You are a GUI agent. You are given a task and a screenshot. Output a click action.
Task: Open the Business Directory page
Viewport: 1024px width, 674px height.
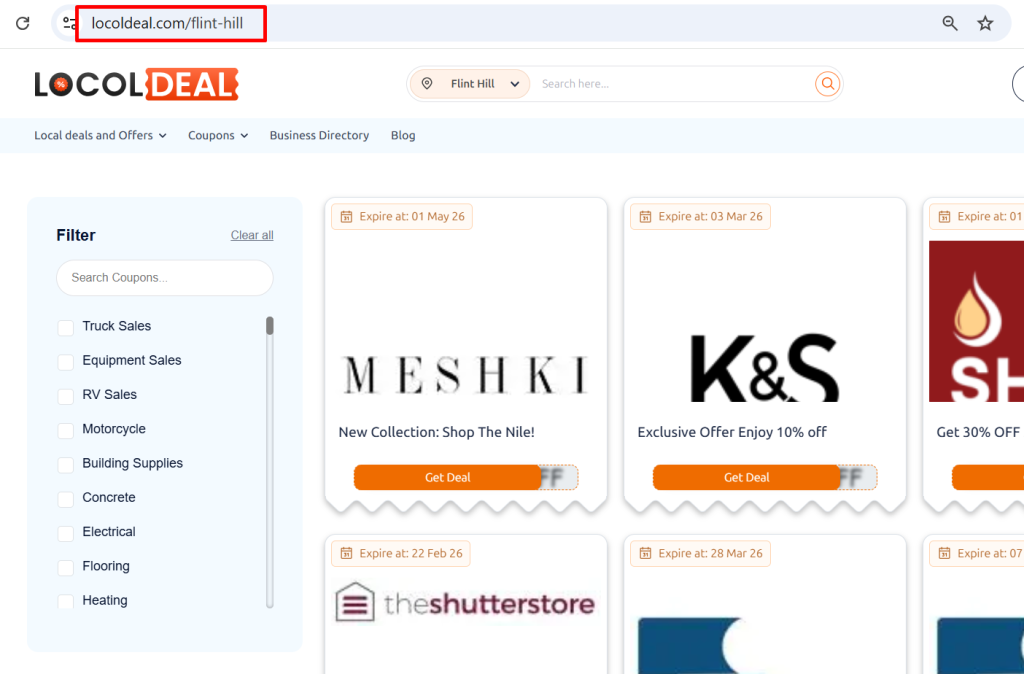click(x=319, y=135)
